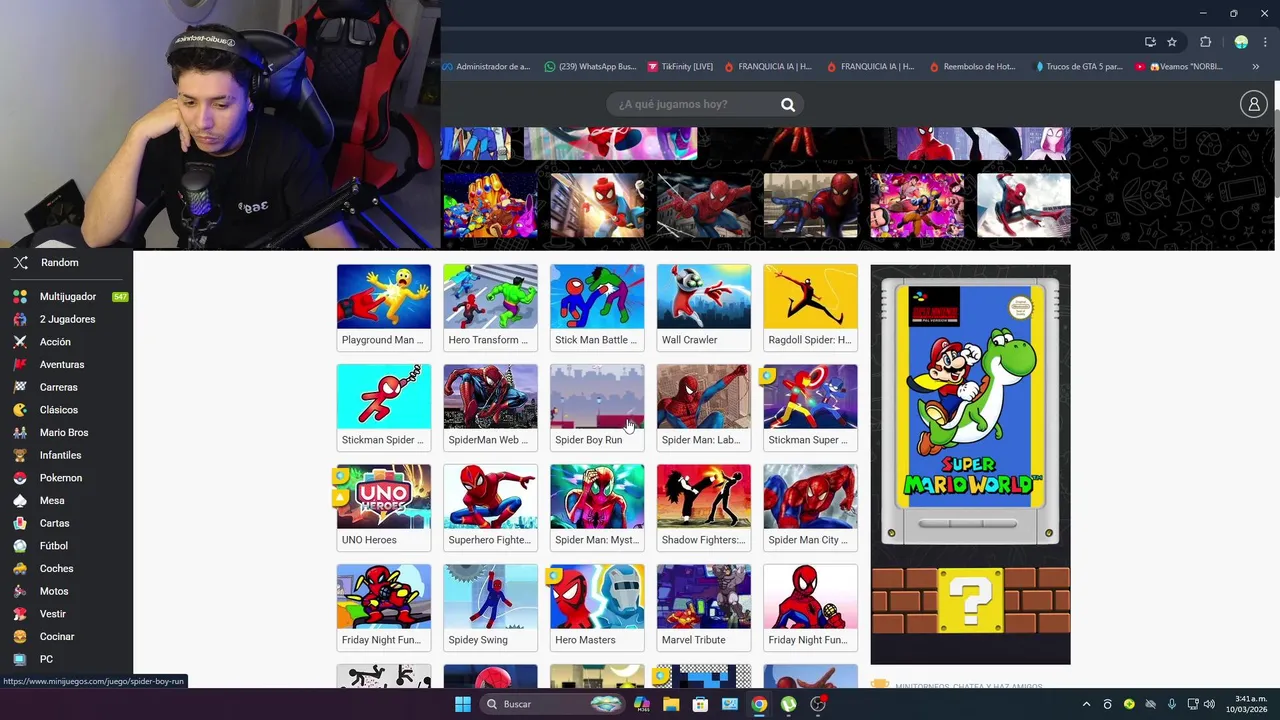The height and width of the screenshot is (720, 1280).
Task: Click the Random shuffle icon in sidebar
Action: click(20, 263)
